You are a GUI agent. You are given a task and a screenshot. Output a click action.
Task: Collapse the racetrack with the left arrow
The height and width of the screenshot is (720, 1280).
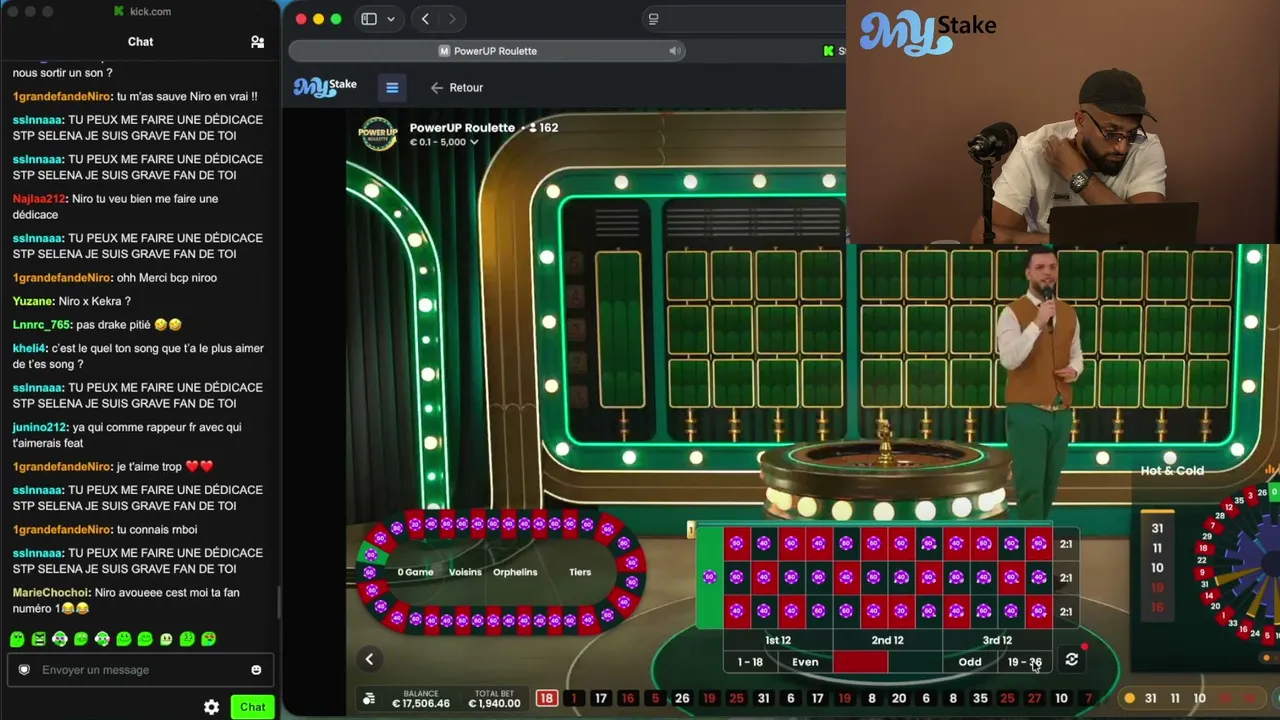(x=369, y=659)
